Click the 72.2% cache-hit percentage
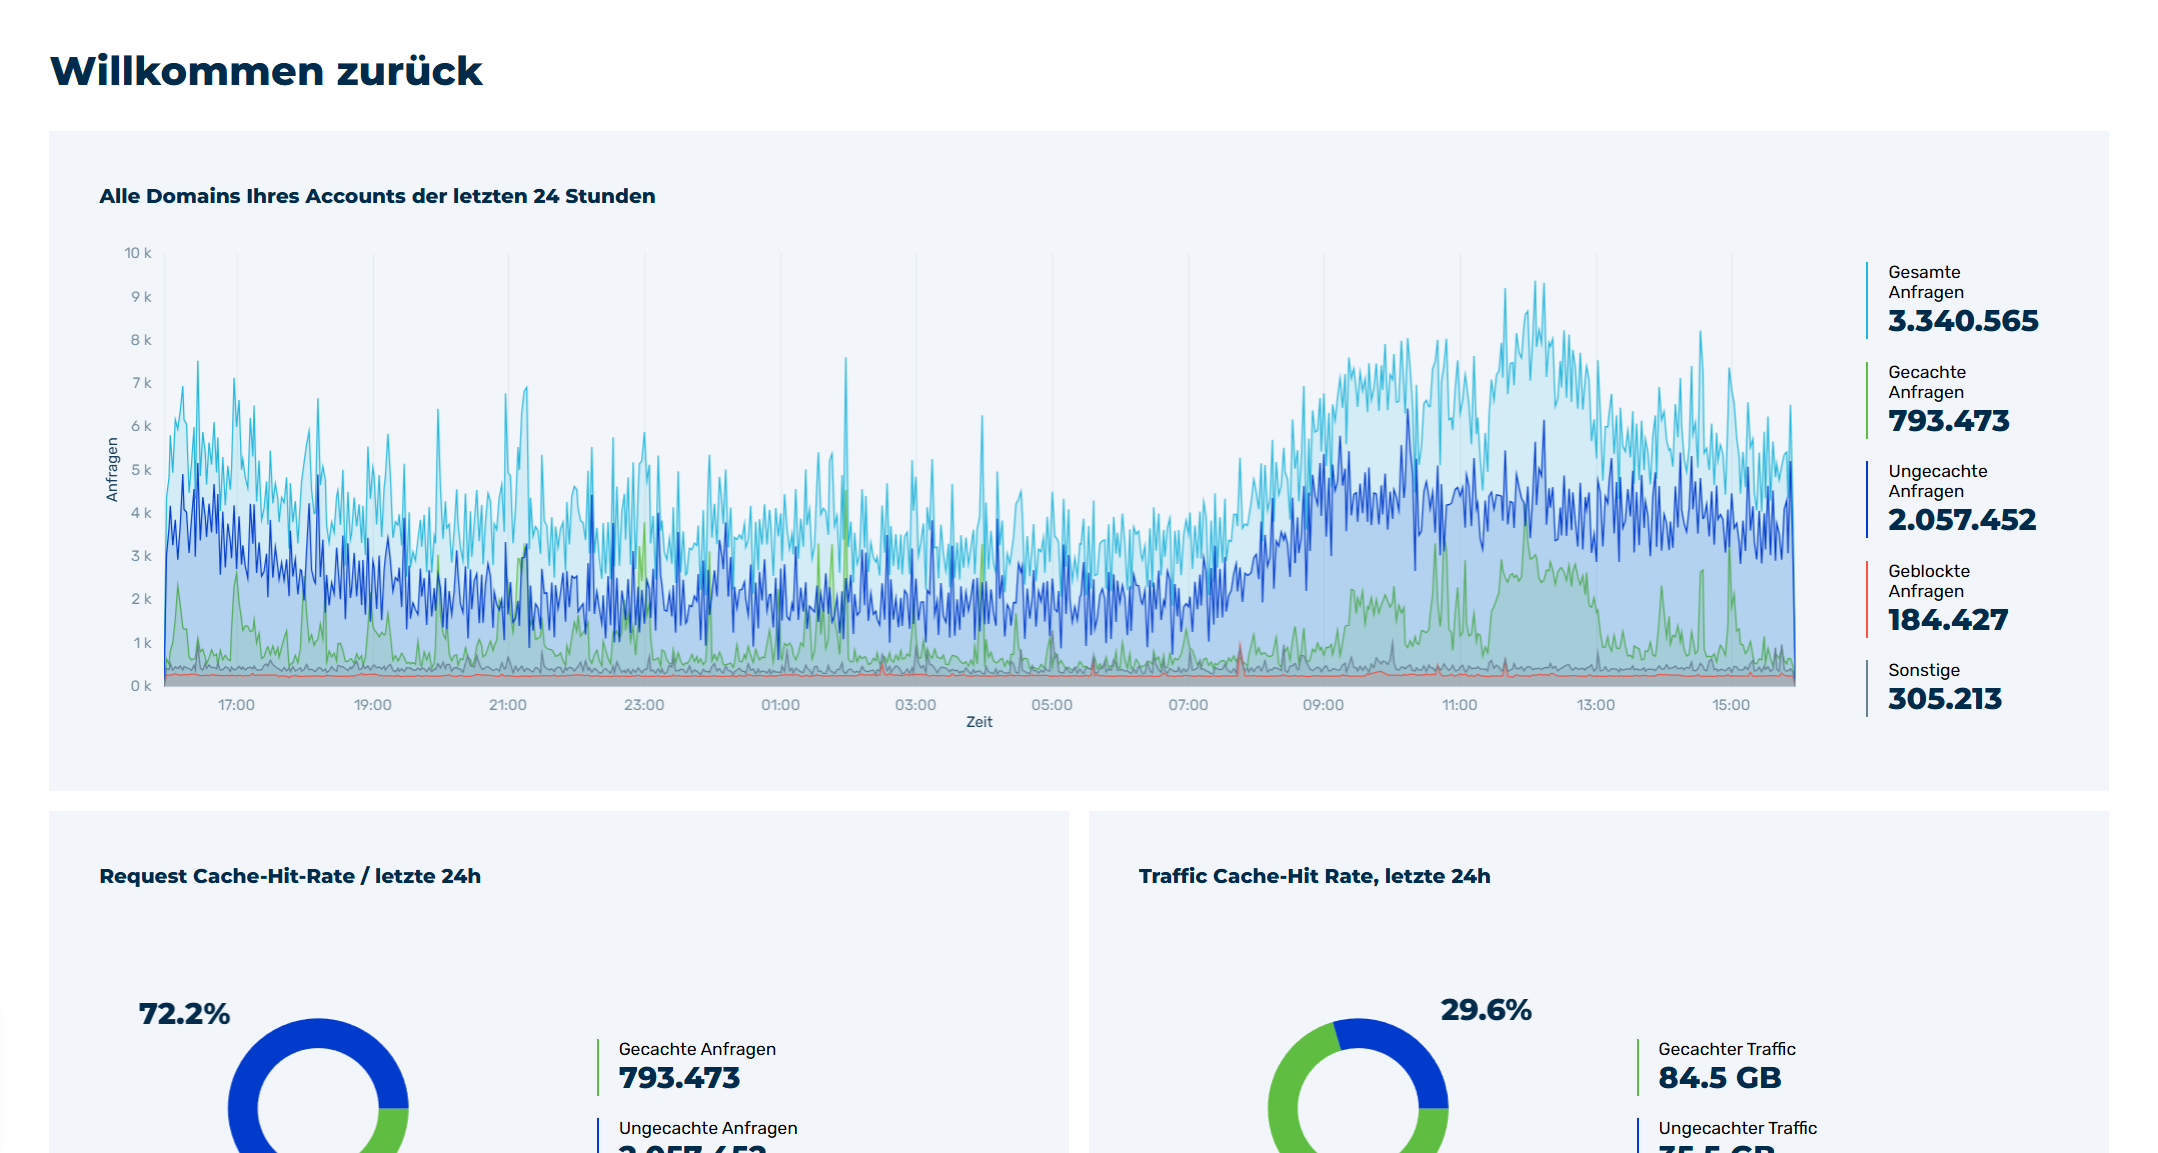Image resolution: width=2158 pixels, height=1153 pixels. (184, 1014)
